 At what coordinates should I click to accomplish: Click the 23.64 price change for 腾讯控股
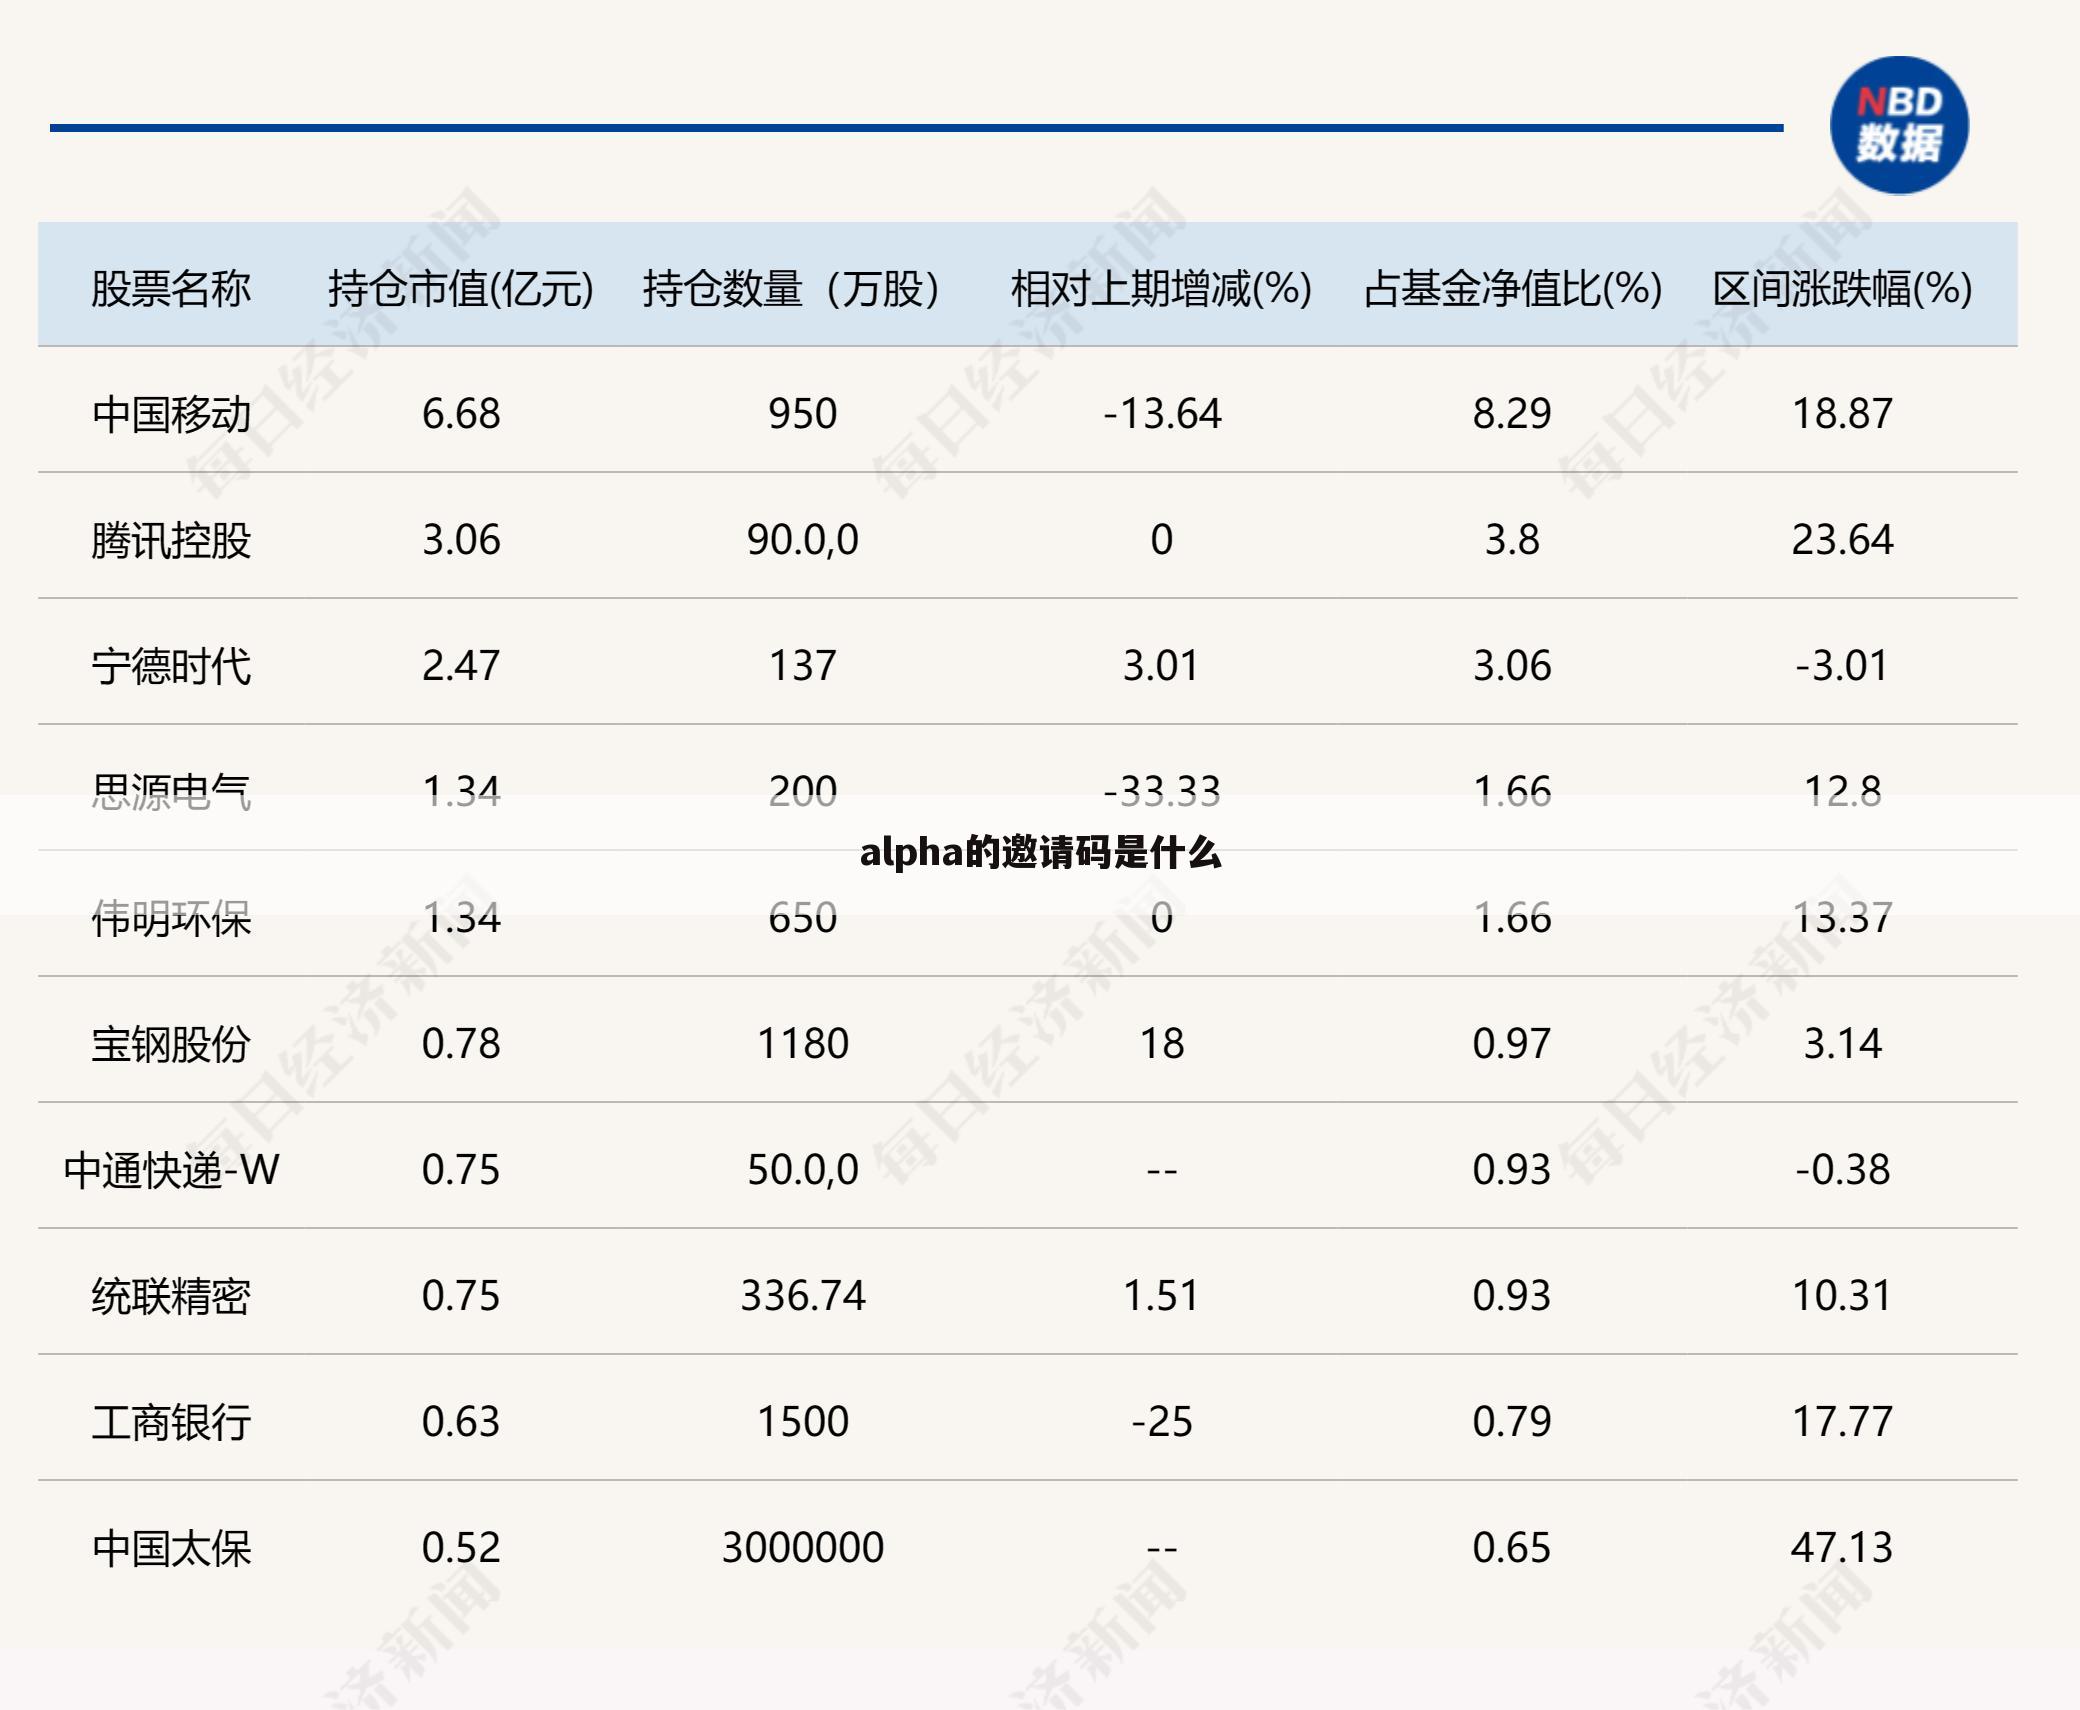1842,540
